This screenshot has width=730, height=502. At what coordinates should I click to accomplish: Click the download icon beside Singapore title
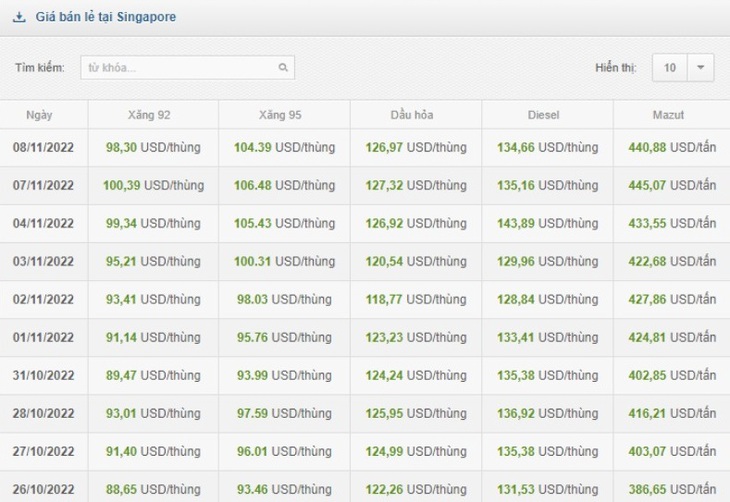[19, 17]
